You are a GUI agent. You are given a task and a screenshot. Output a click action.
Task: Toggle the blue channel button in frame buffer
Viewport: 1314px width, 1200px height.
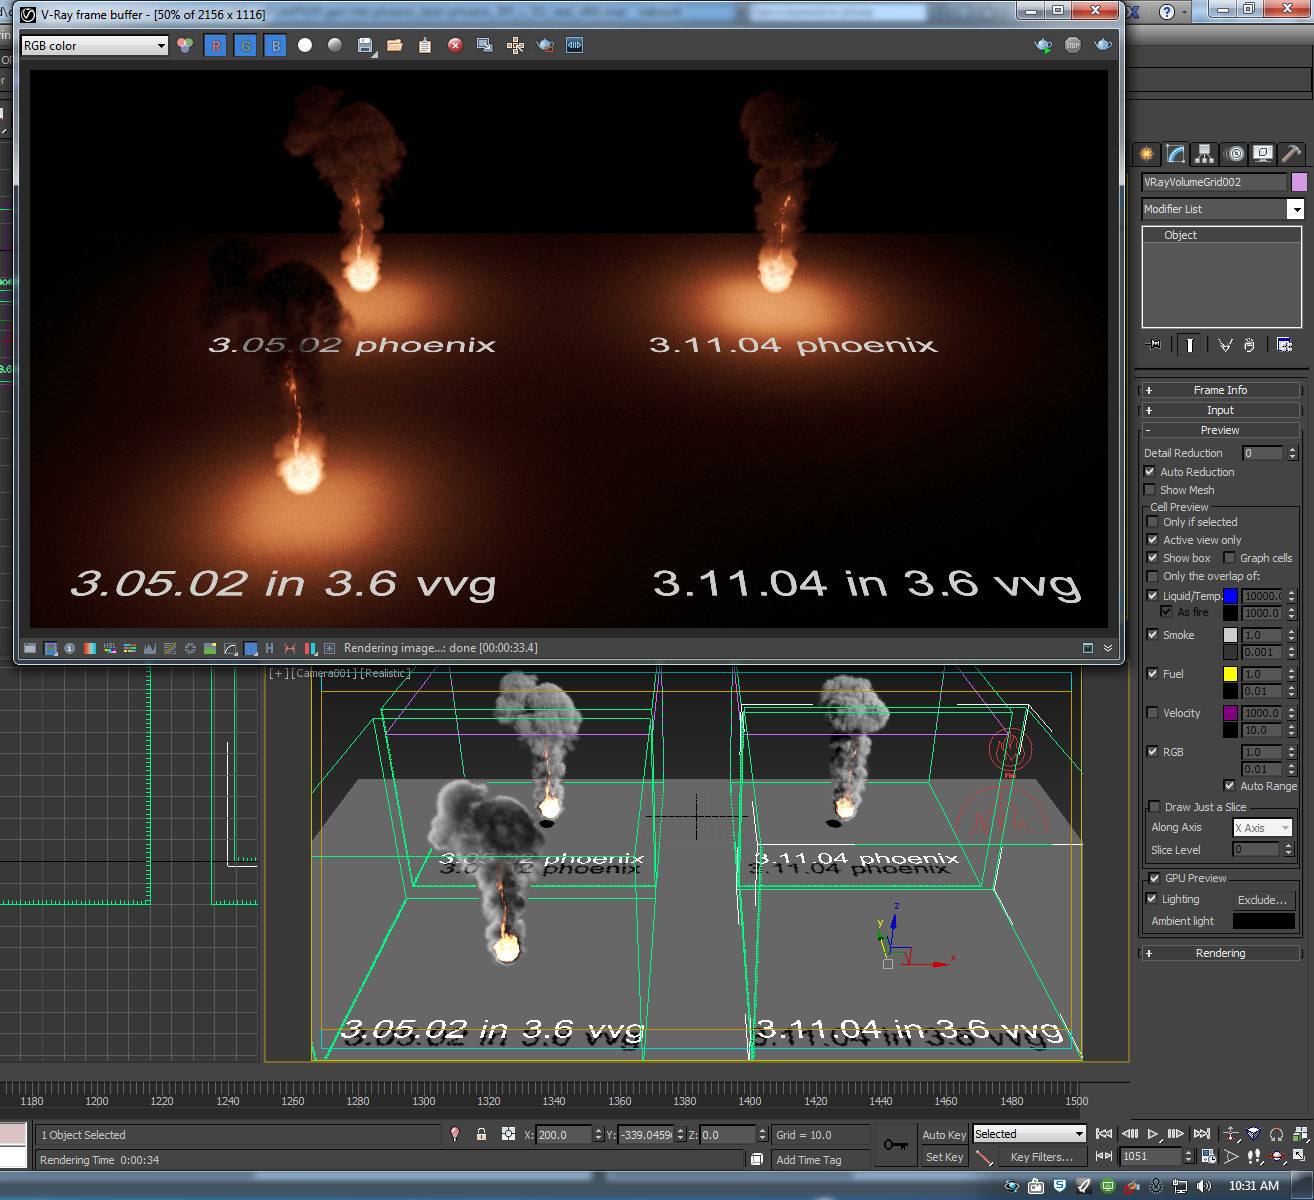[x=275, y=46]
